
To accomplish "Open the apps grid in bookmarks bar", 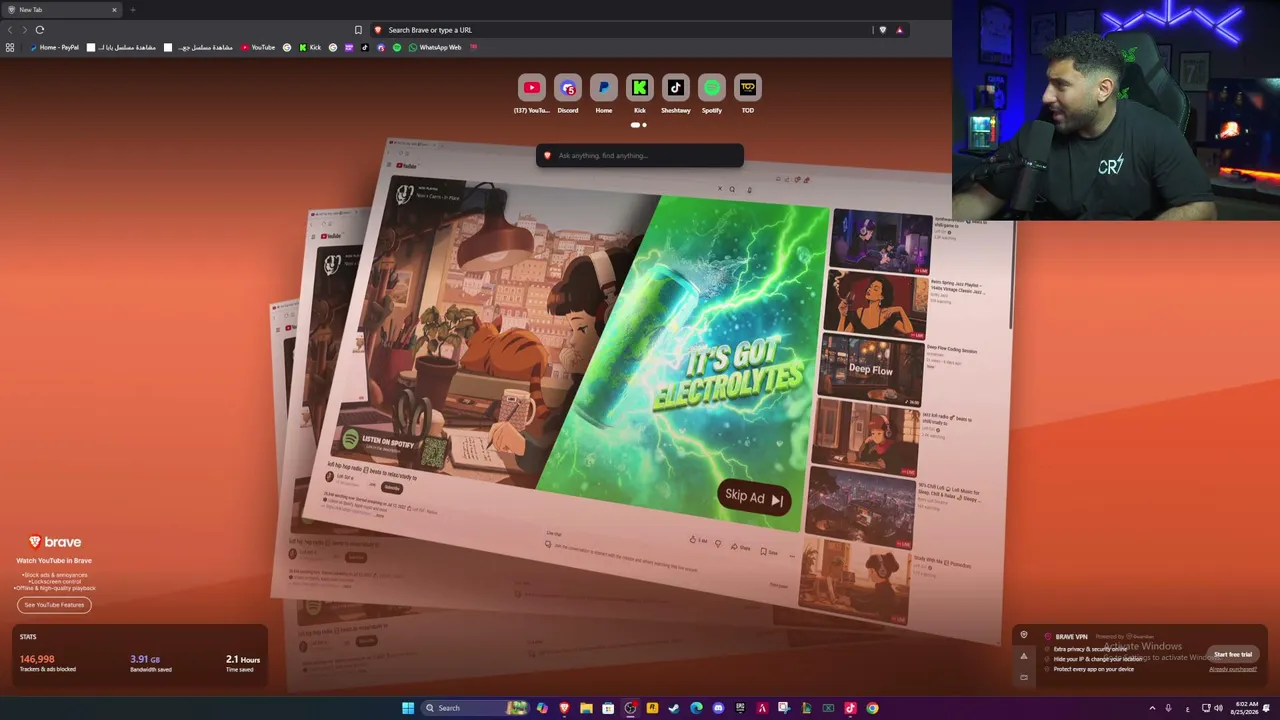I will click(10, 47).
